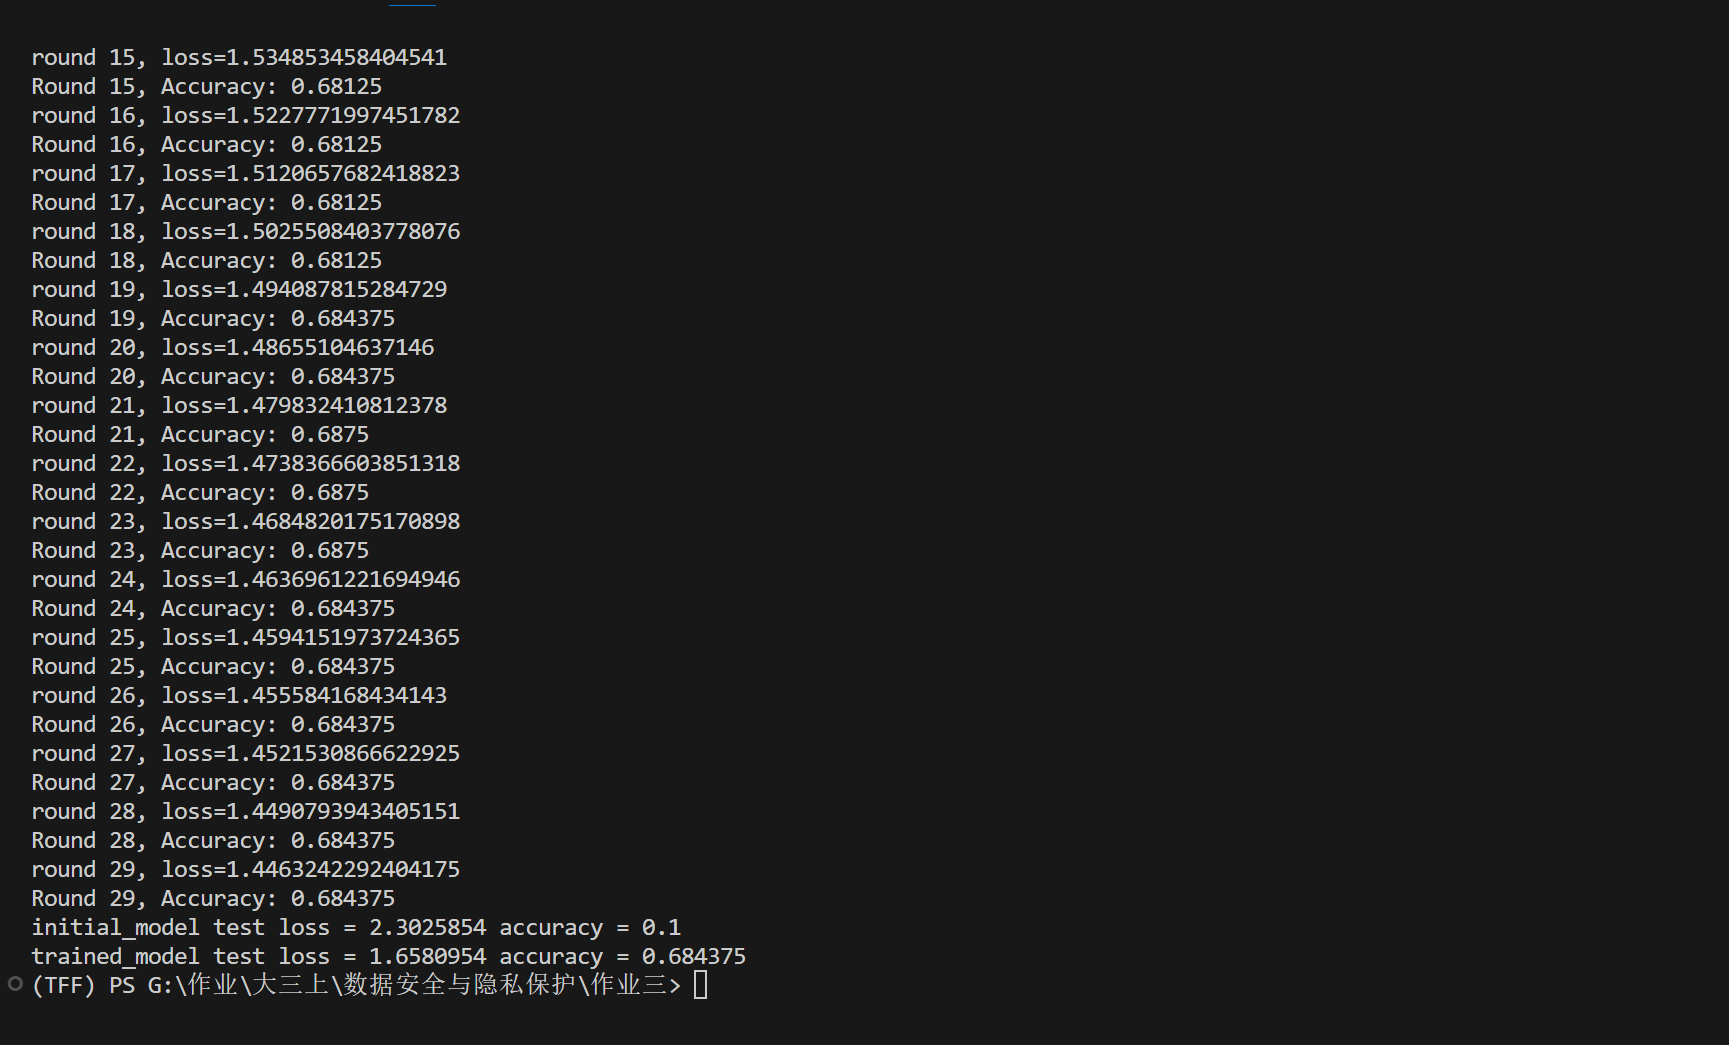Click the command decoration circle beside the prompt
The height and width of the screenshot is (1045, 1729).
15,984
